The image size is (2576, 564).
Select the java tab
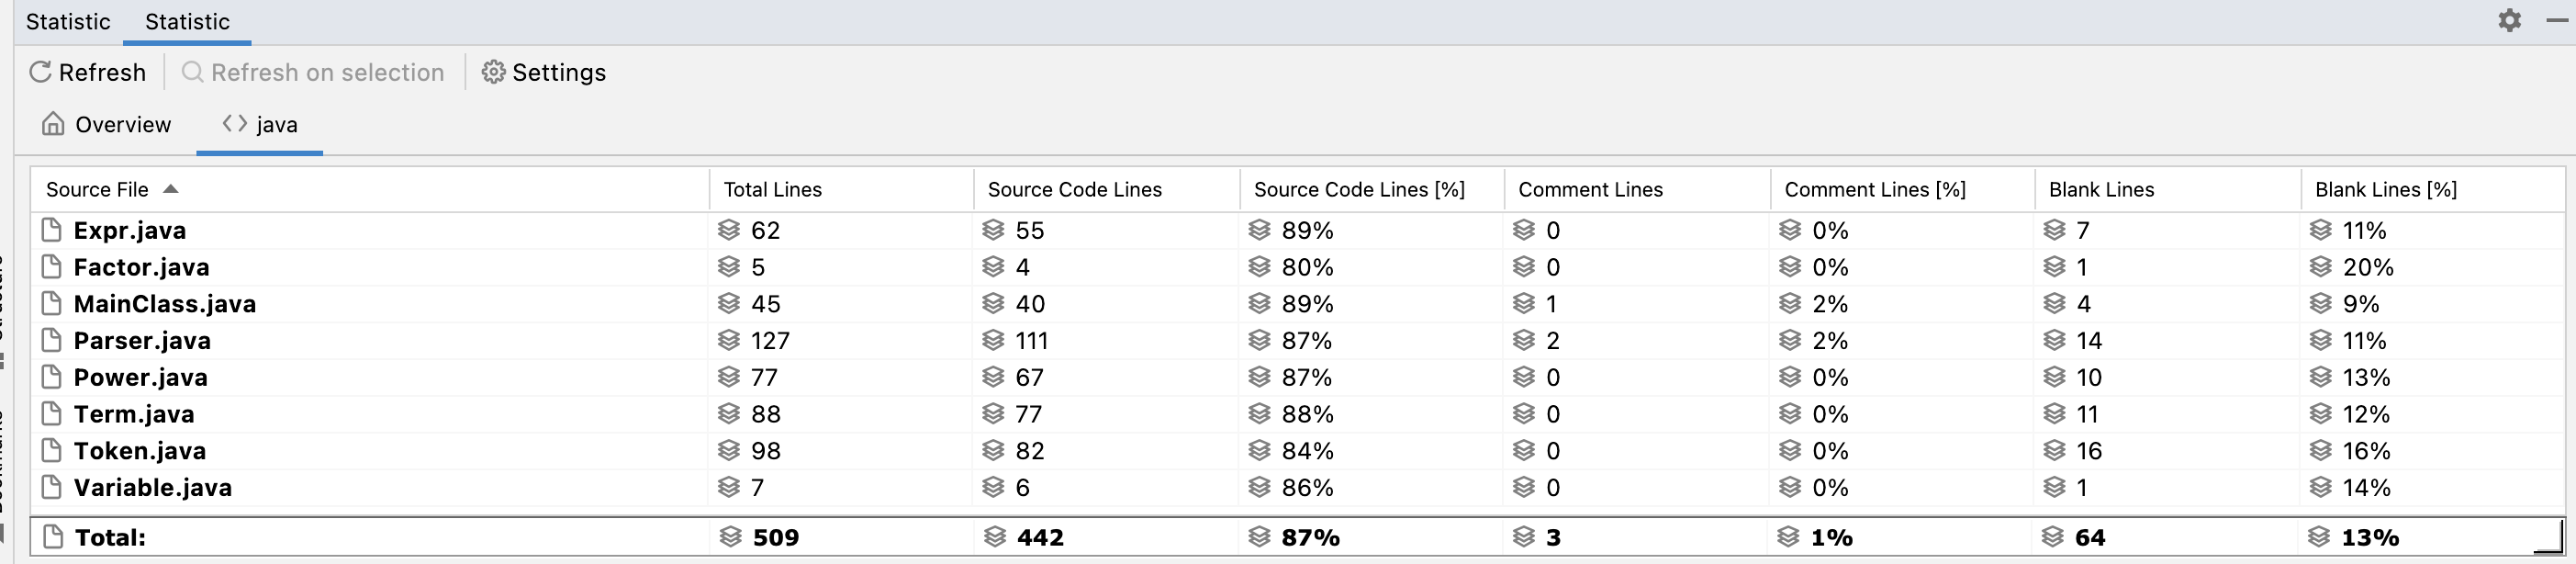260,125
